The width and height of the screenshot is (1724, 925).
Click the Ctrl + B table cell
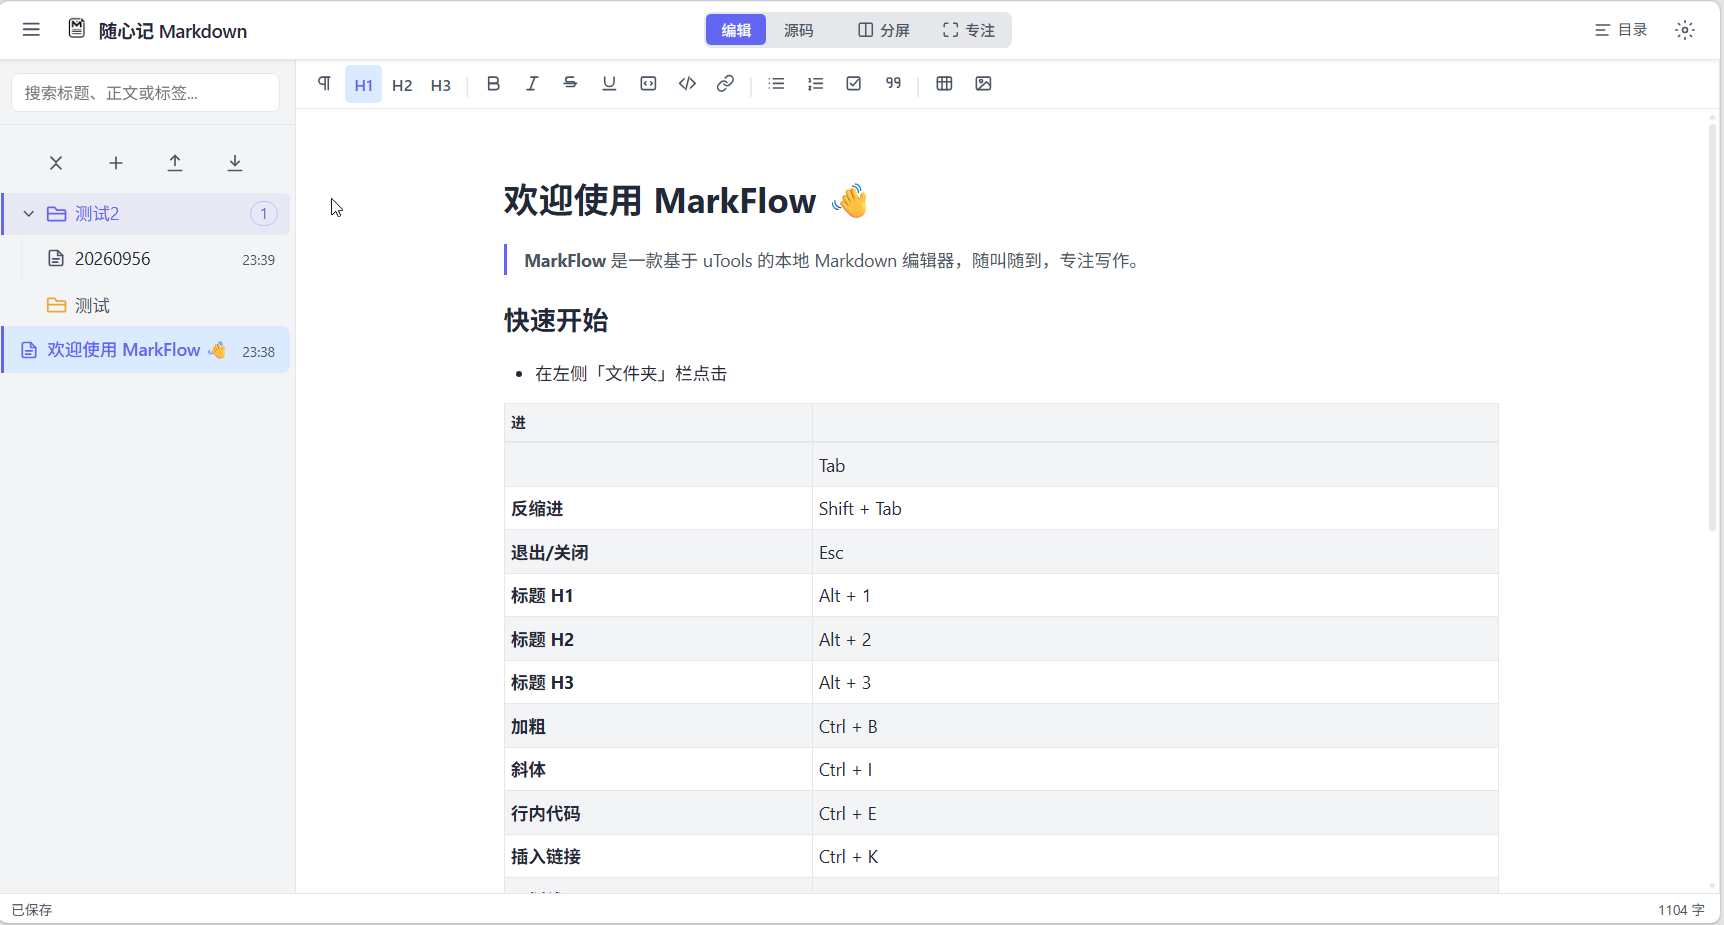pyautogui.click(x=1155, y=727)
